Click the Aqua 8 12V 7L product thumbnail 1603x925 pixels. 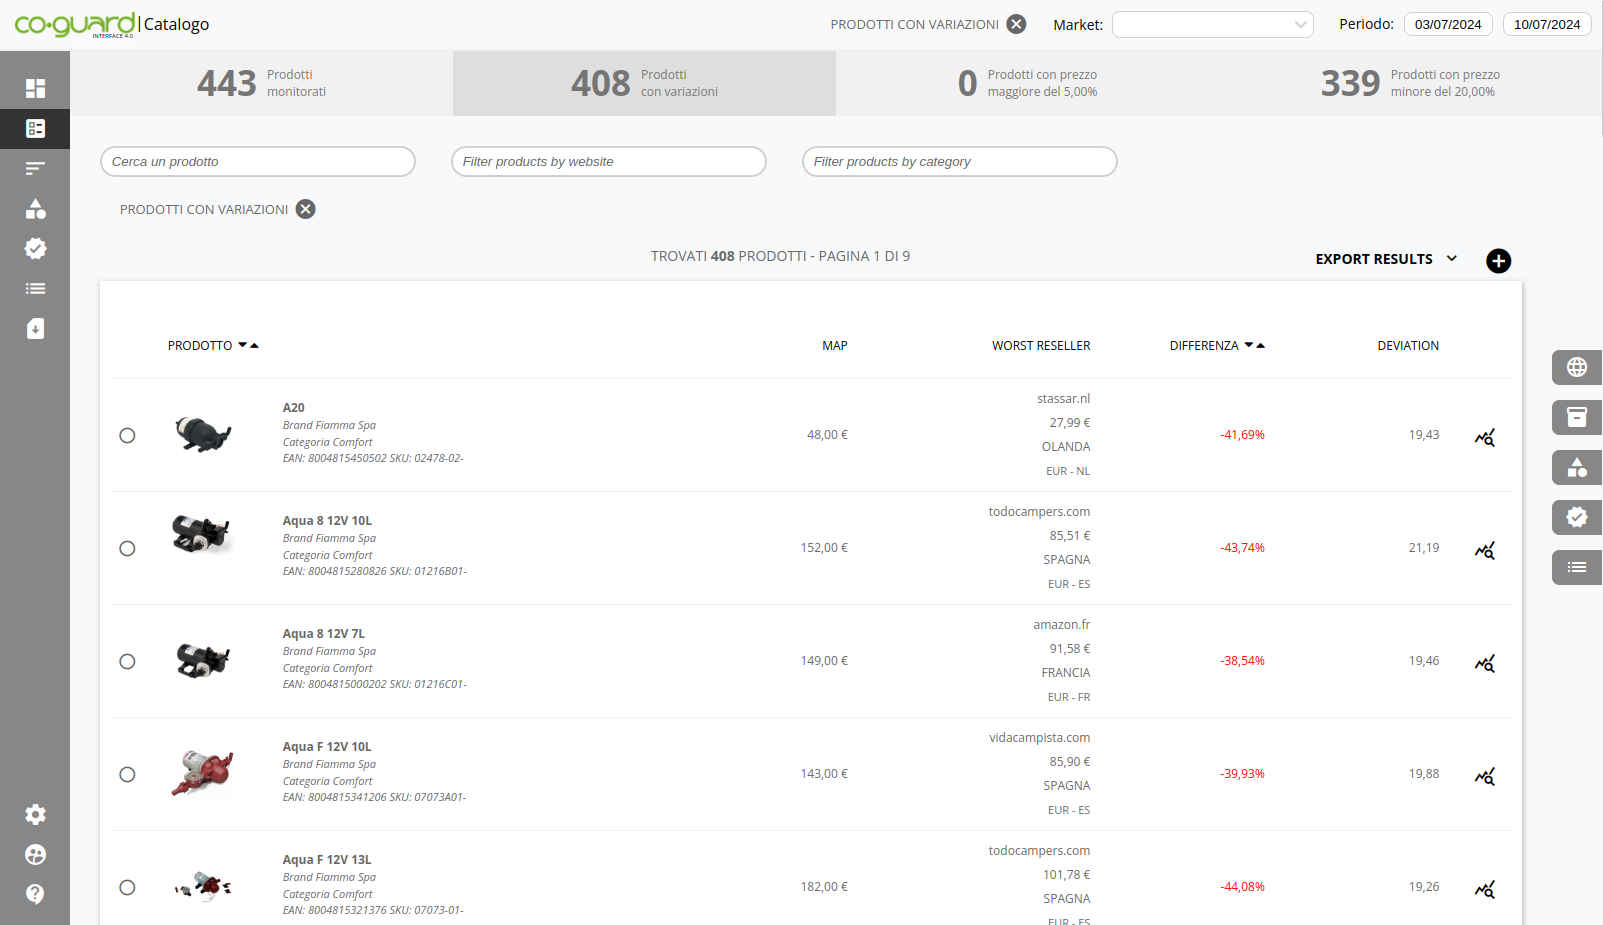click(x=203, y=660)
